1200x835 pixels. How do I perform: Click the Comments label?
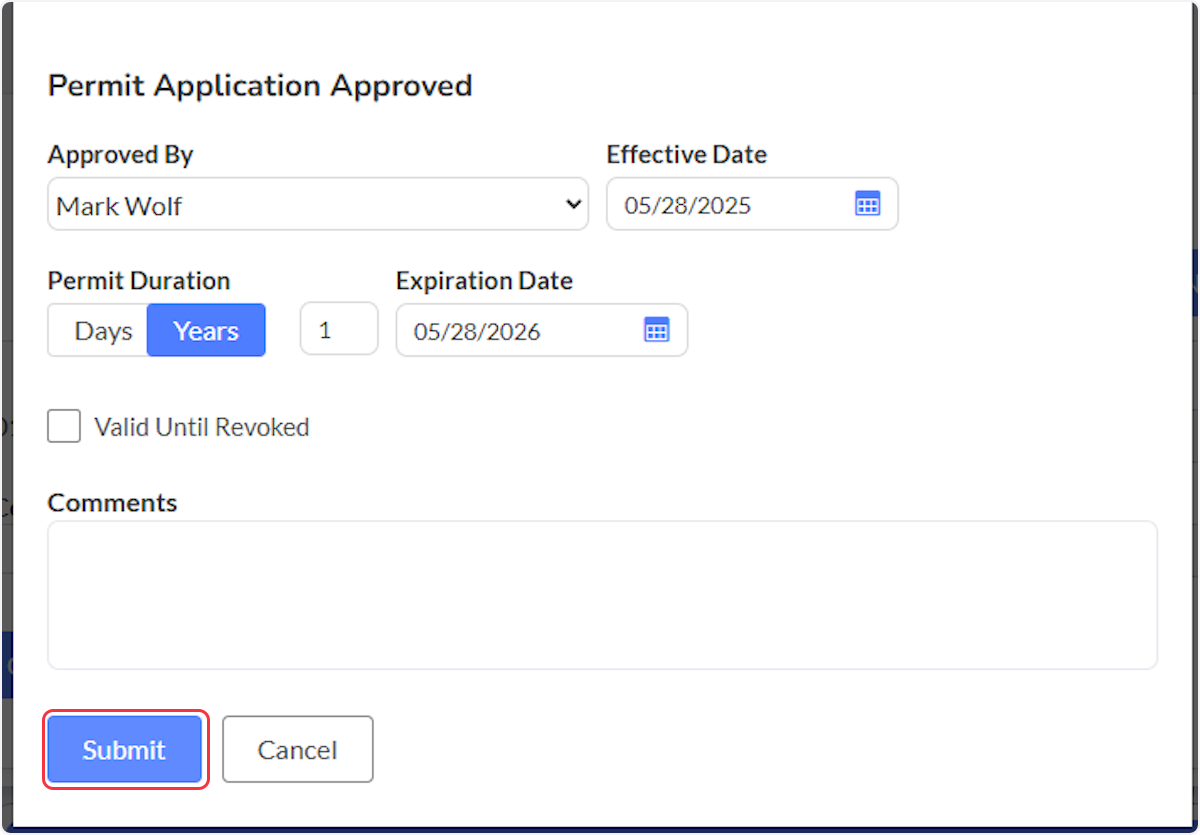point(112,502)
